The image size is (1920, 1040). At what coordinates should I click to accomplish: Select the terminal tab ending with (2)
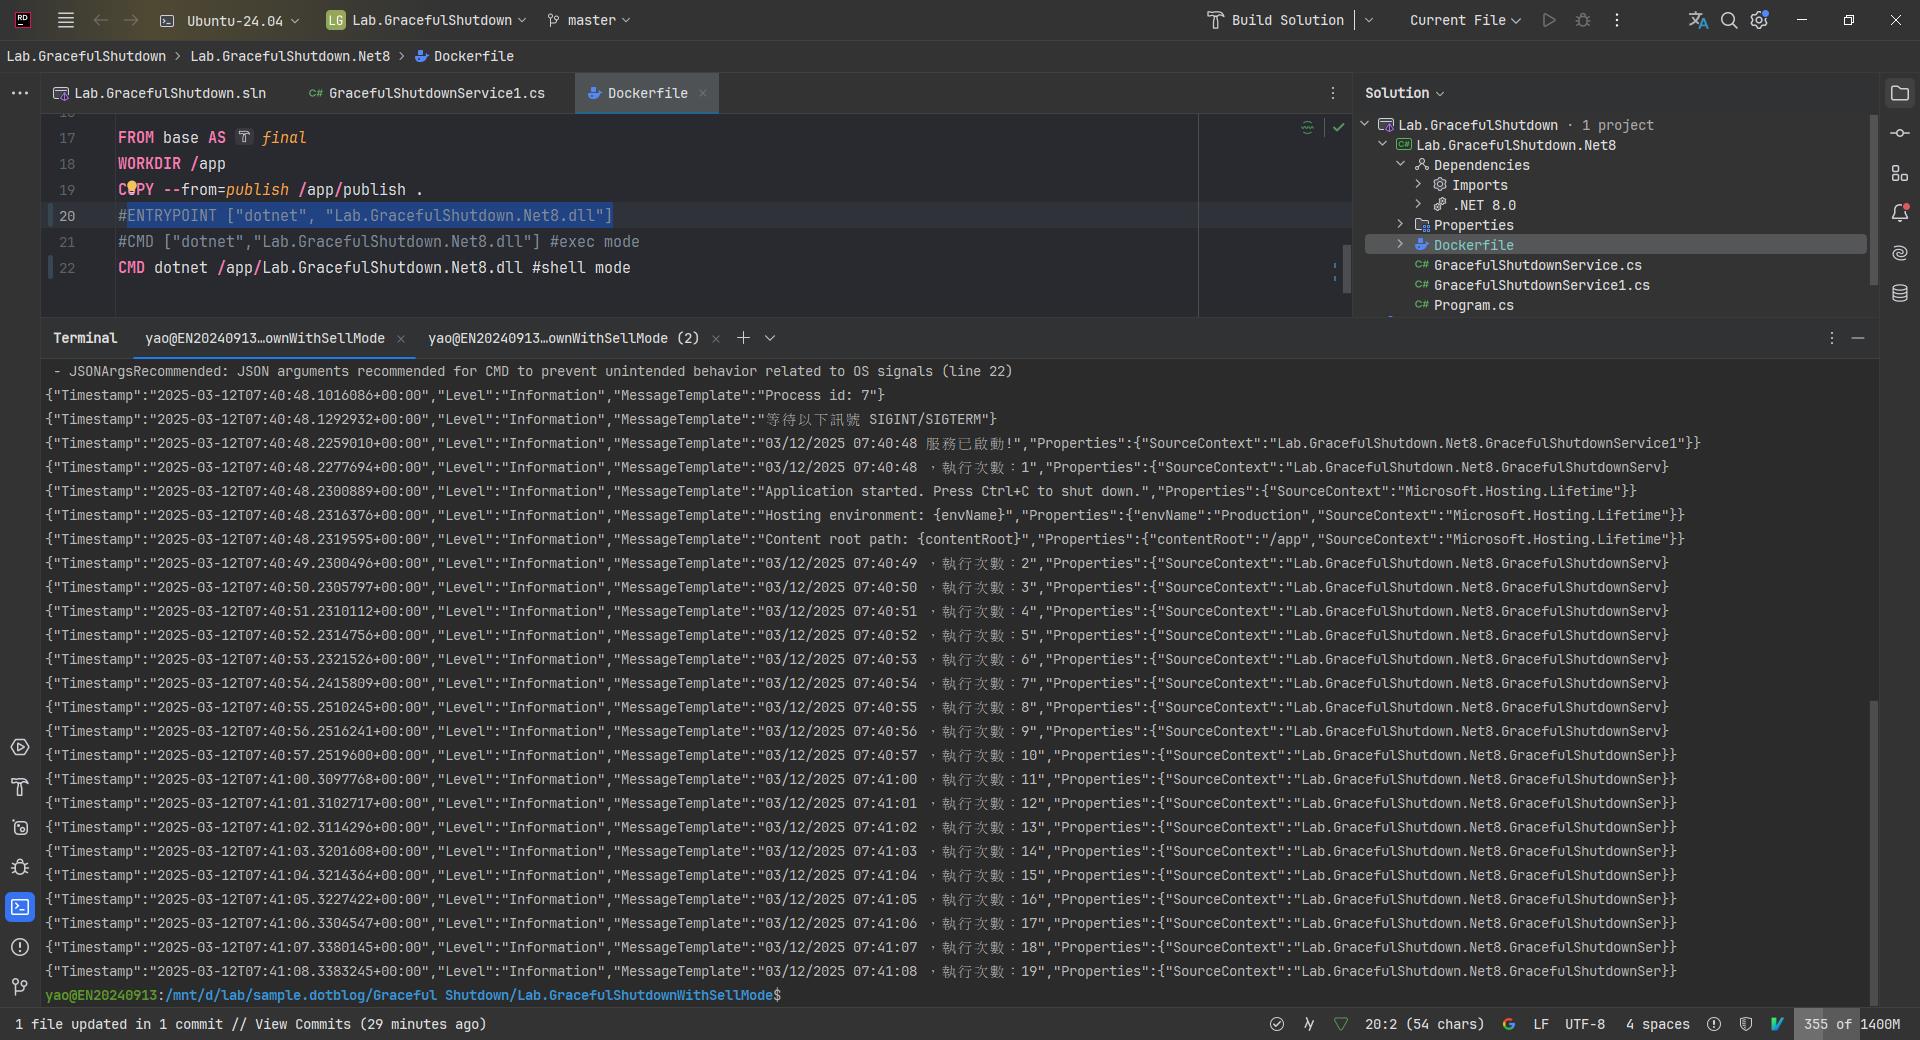[563, 338]
